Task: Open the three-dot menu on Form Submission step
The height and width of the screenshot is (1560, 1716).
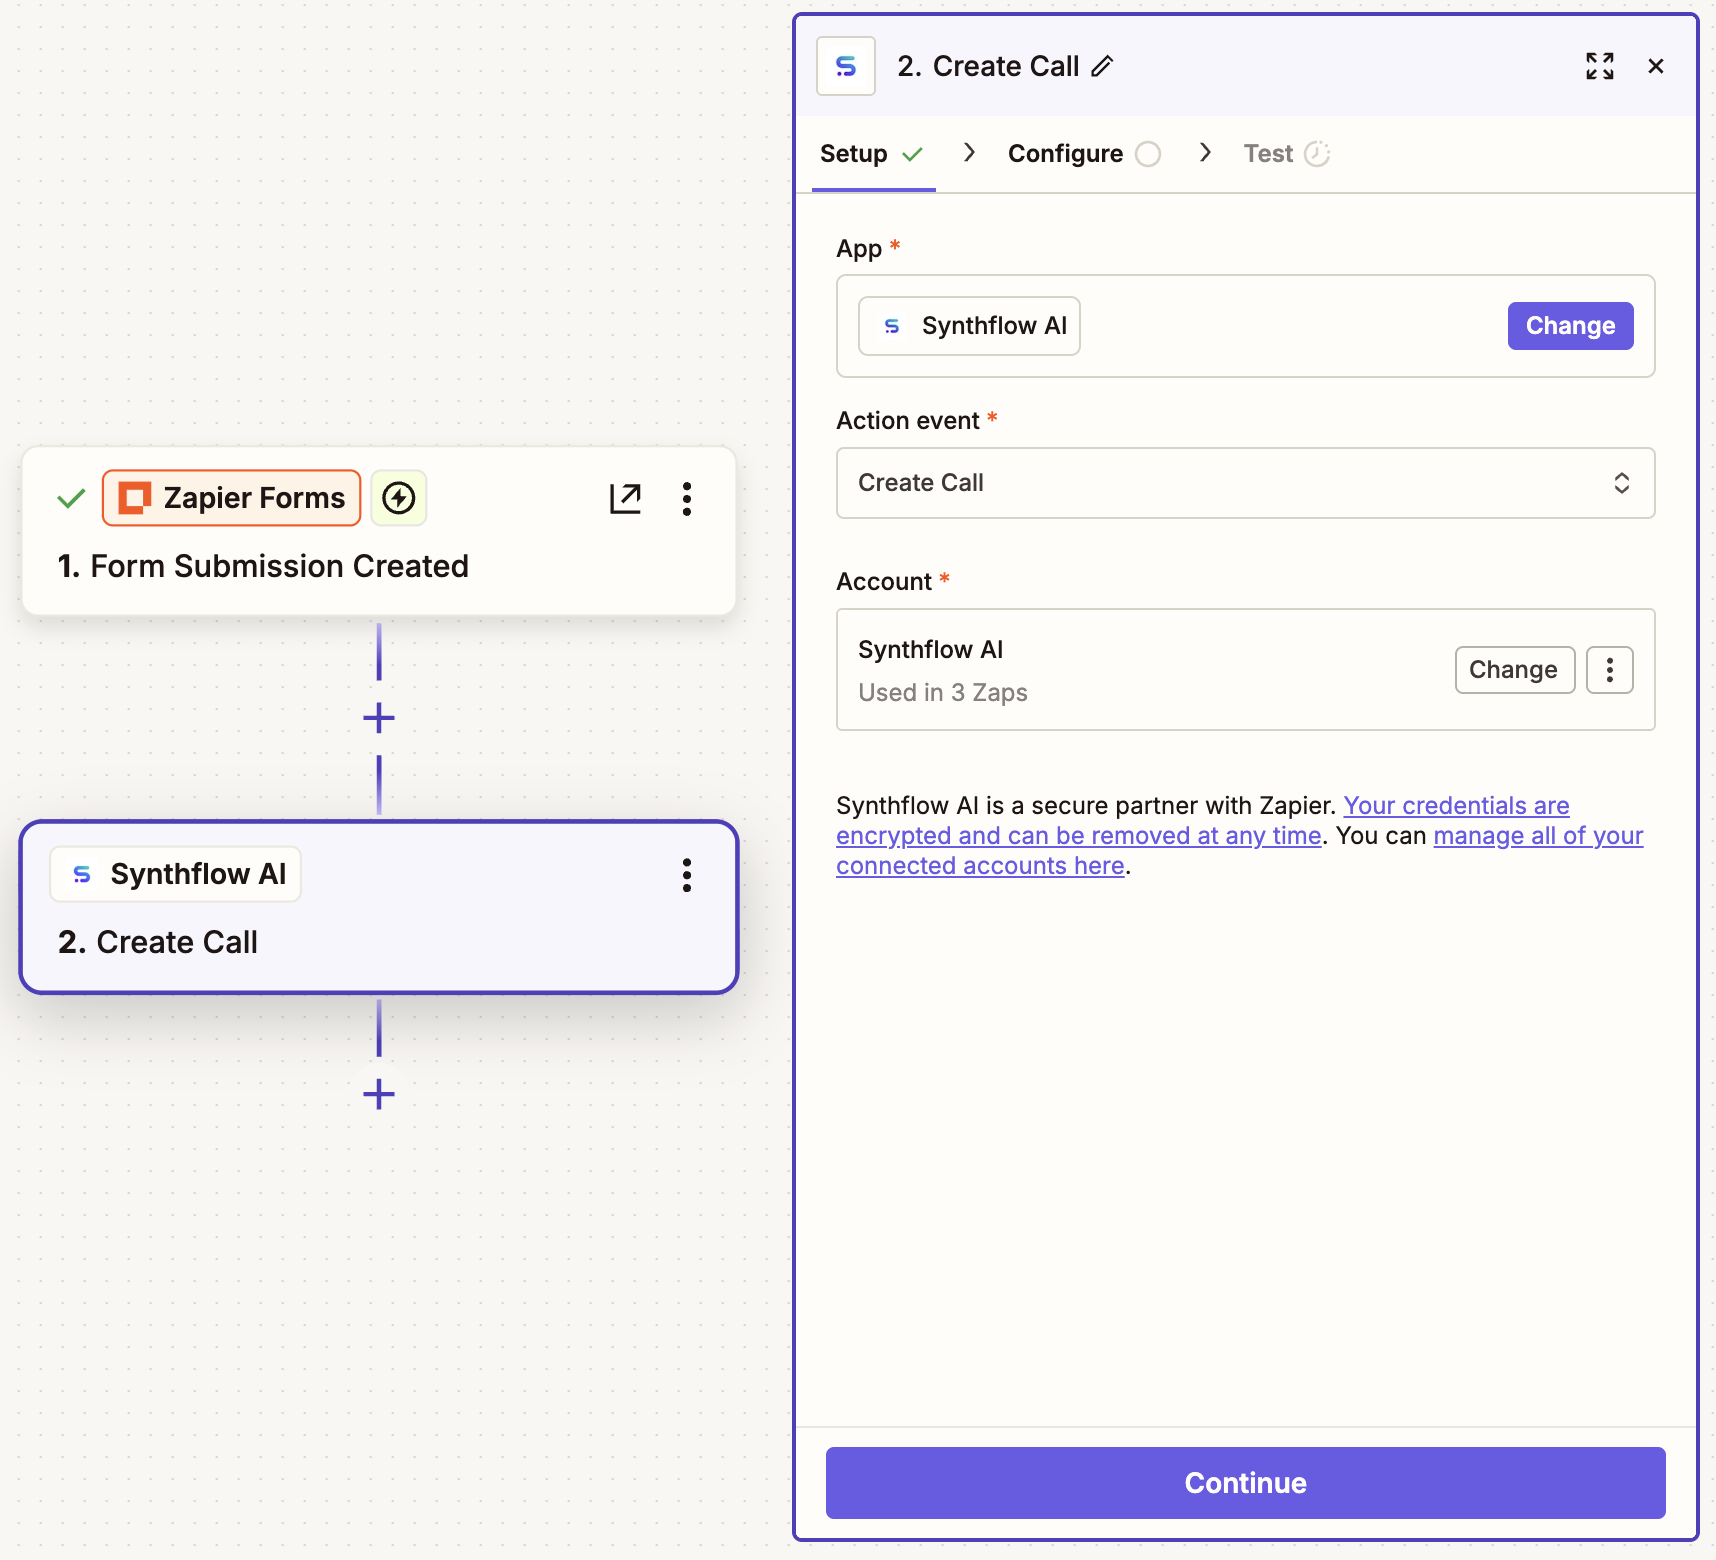Action: coord(687,498)
